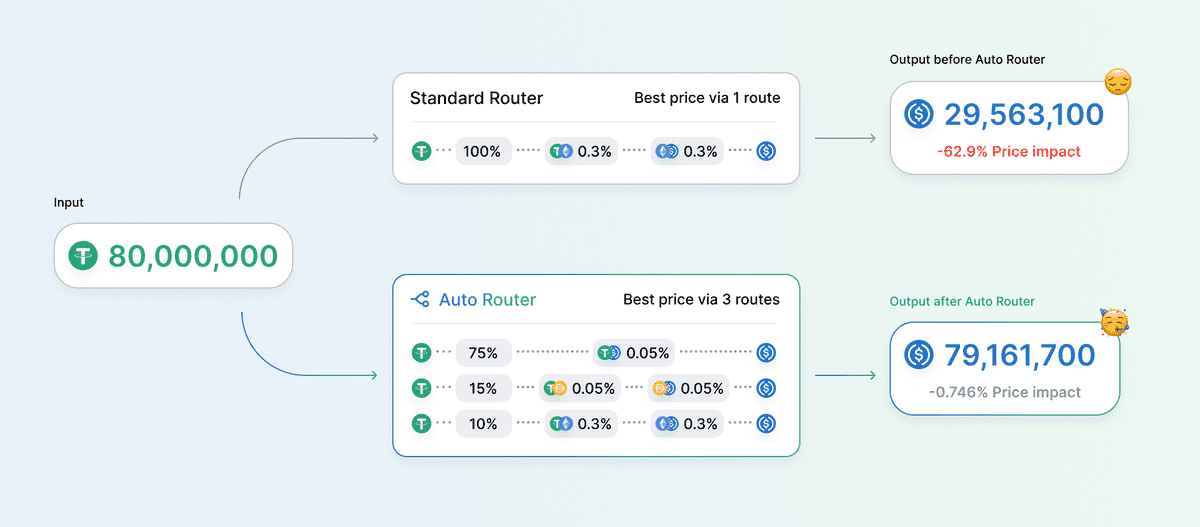The height and width of the screenshot is (527, 1200).
Task: Click the 15% allocation pill
Action: pos(483,388)
